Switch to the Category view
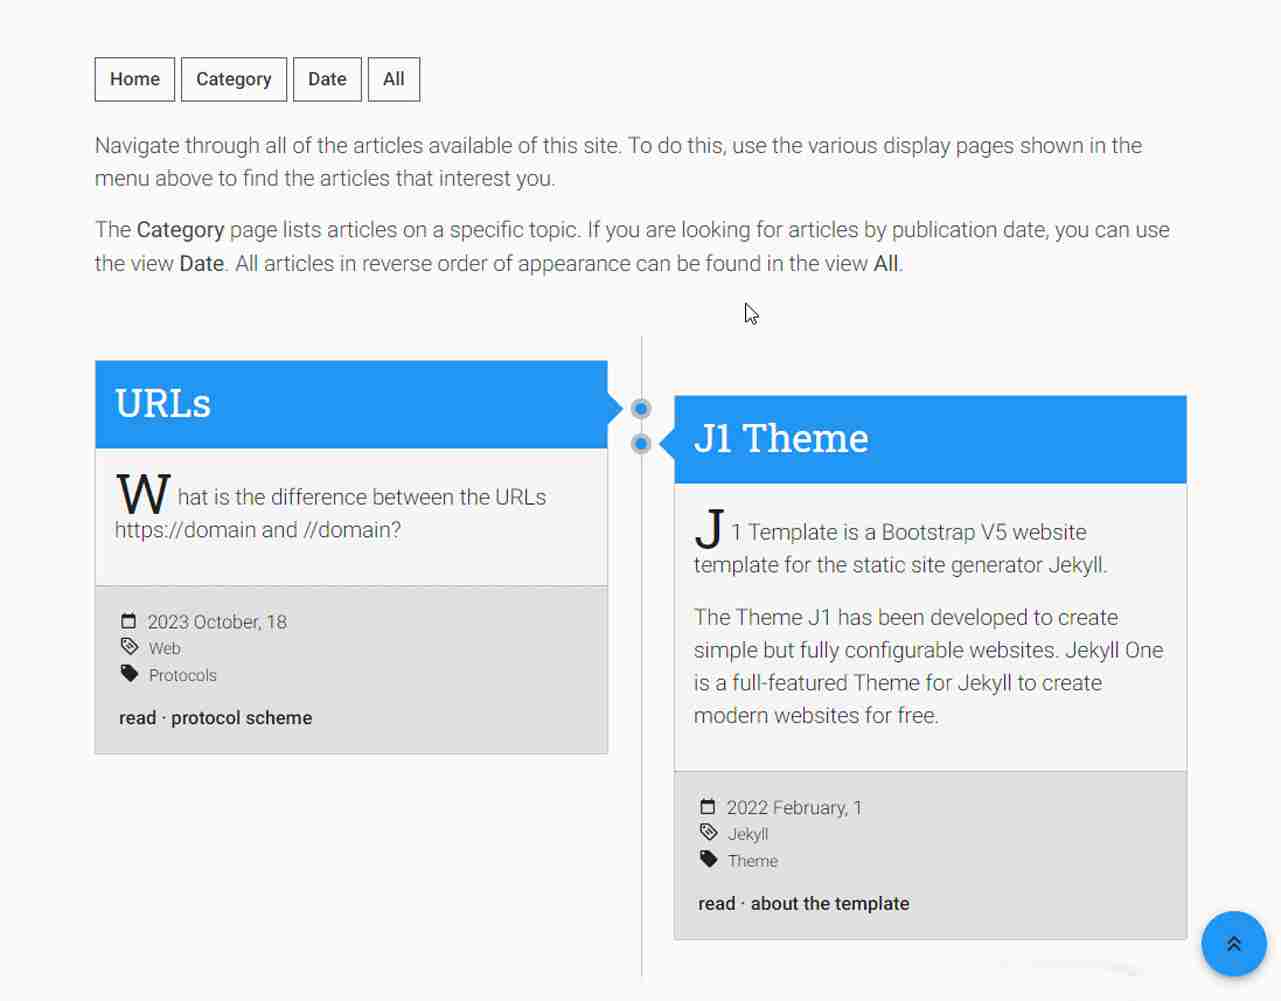This screenshot has height=1001, width=1281. point(233,79)
